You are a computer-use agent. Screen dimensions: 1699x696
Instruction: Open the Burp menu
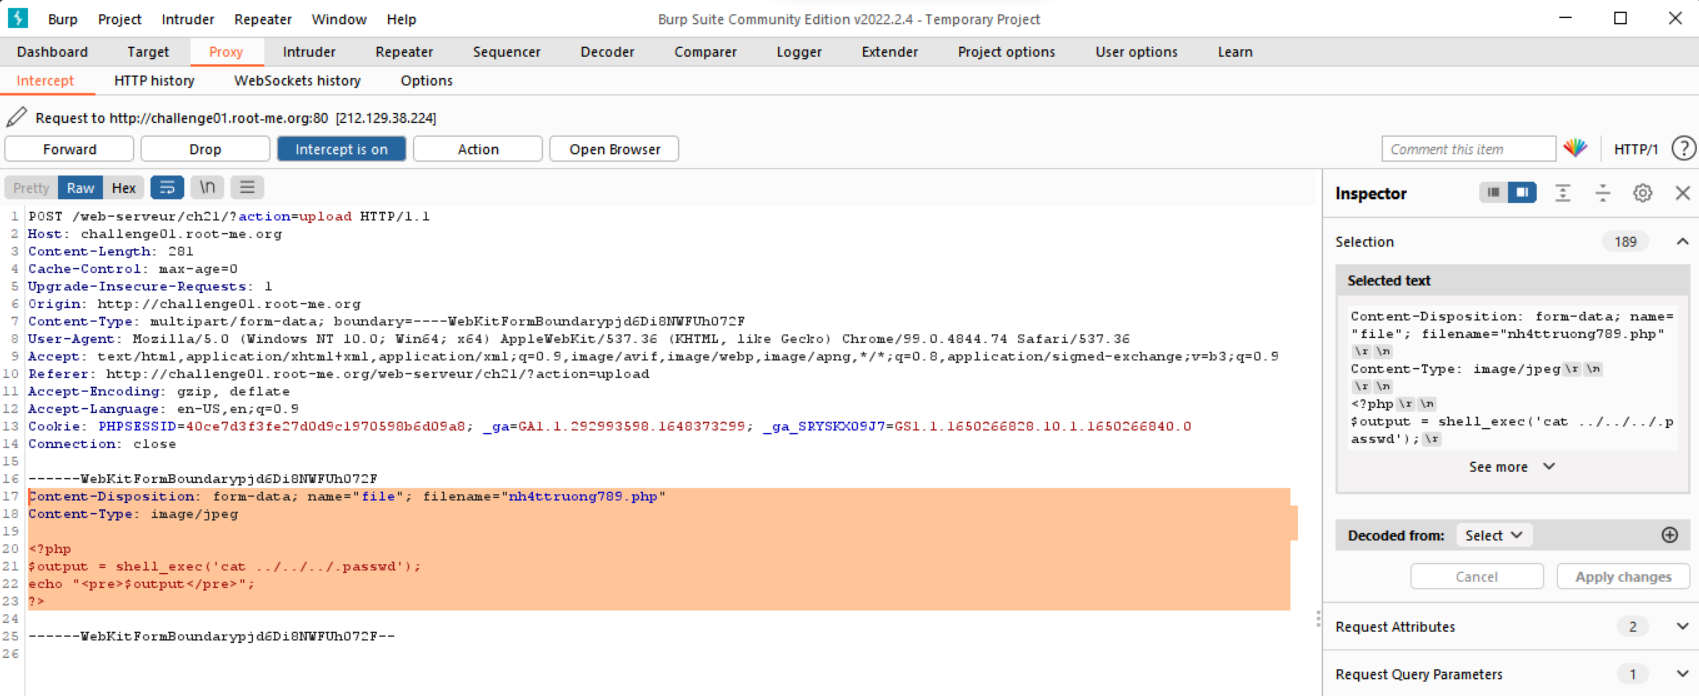62,19
